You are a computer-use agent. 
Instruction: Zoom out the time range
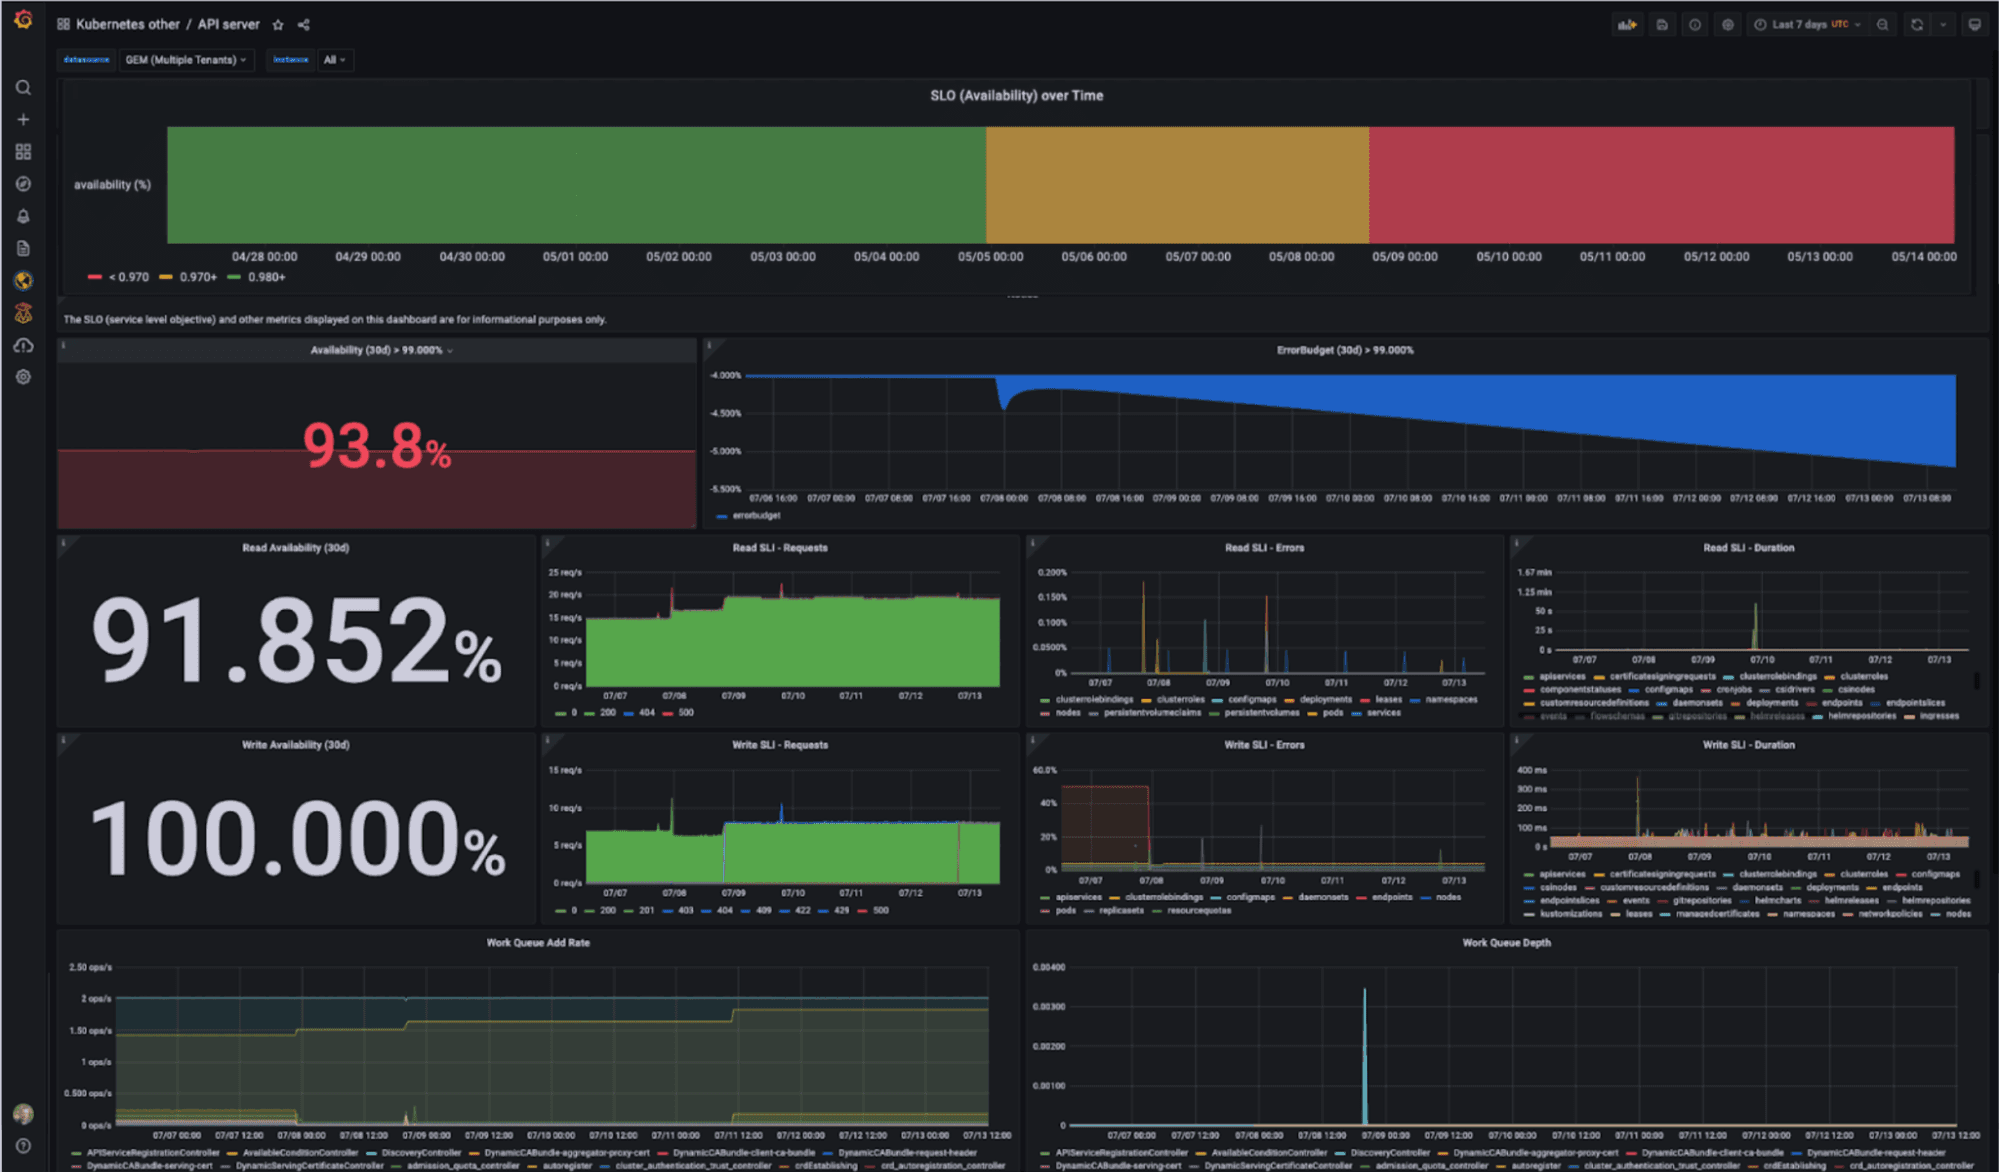(1883, 25)
